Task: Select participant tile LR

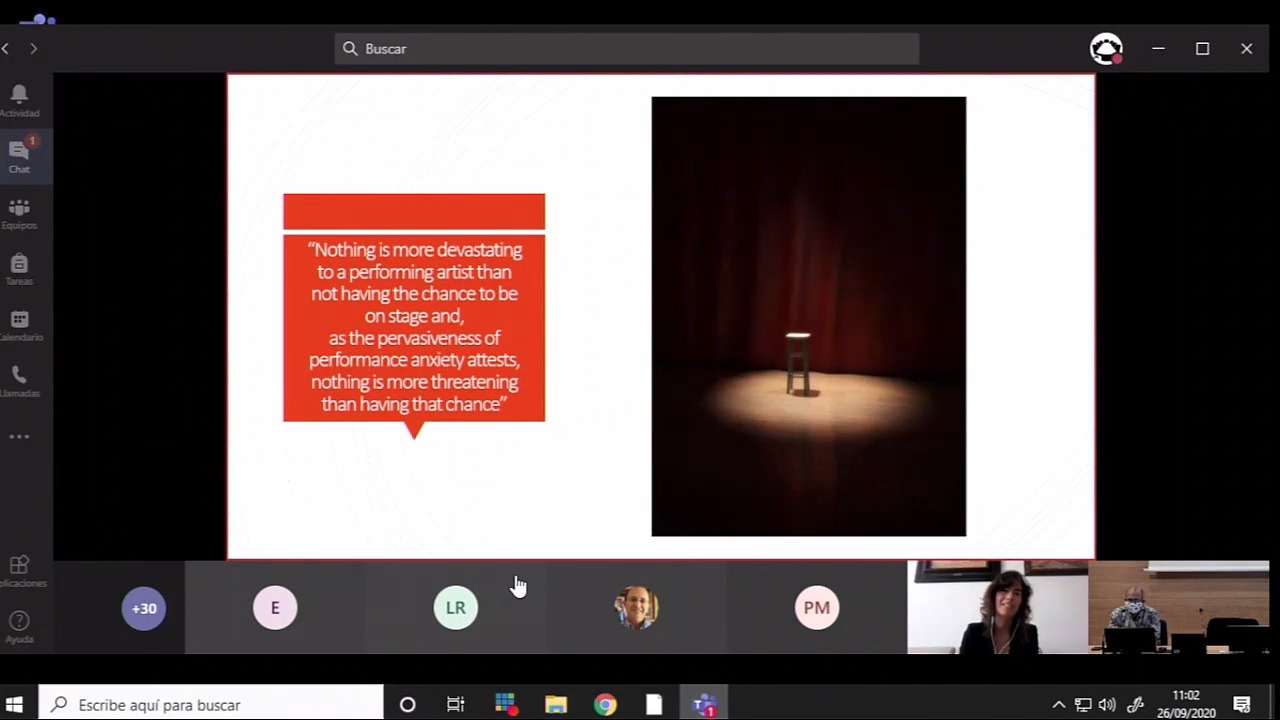Action: click(x=456, y=608)
